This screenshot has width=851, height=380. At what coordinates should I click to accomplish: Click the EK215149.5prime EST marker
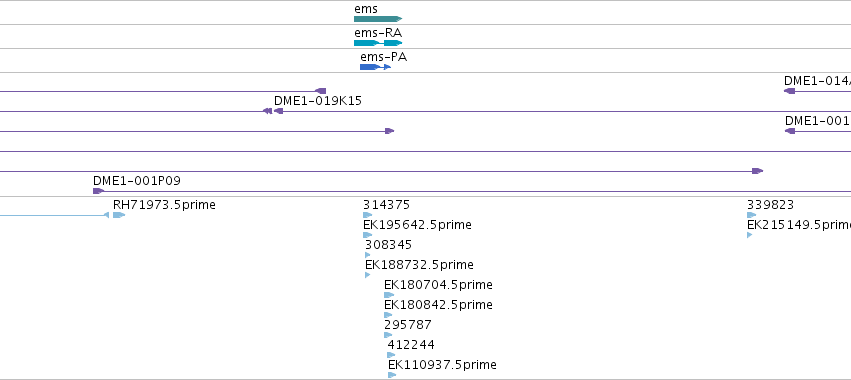click(750, 235)
